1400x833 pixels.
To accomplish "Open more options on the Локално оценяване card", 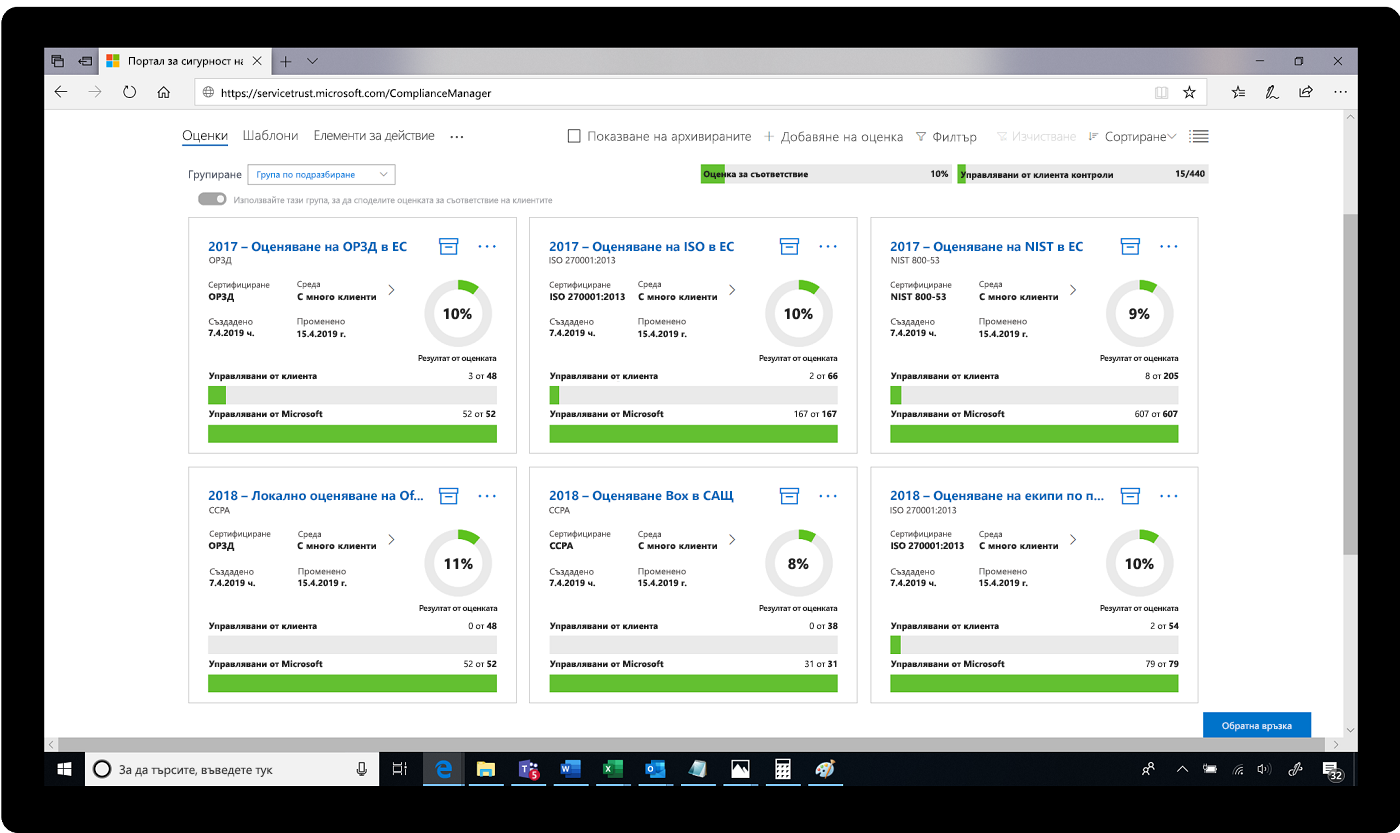I will click(487, 495).
